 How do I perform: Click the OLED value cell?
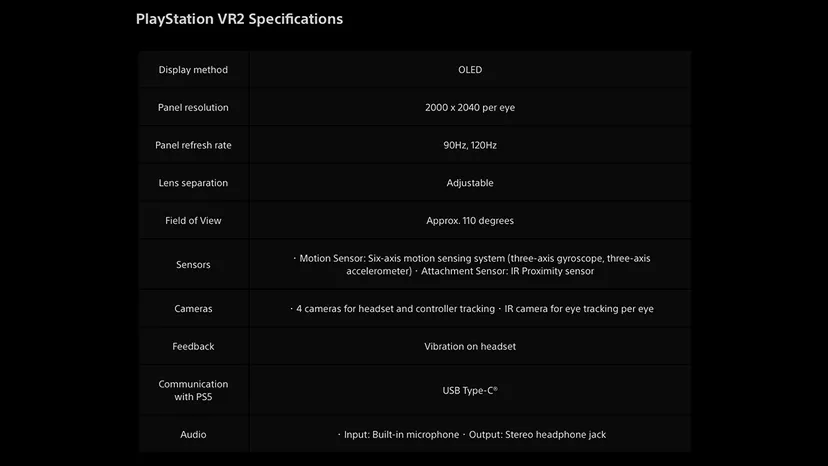pyautogui.click(x=470, y=70)
